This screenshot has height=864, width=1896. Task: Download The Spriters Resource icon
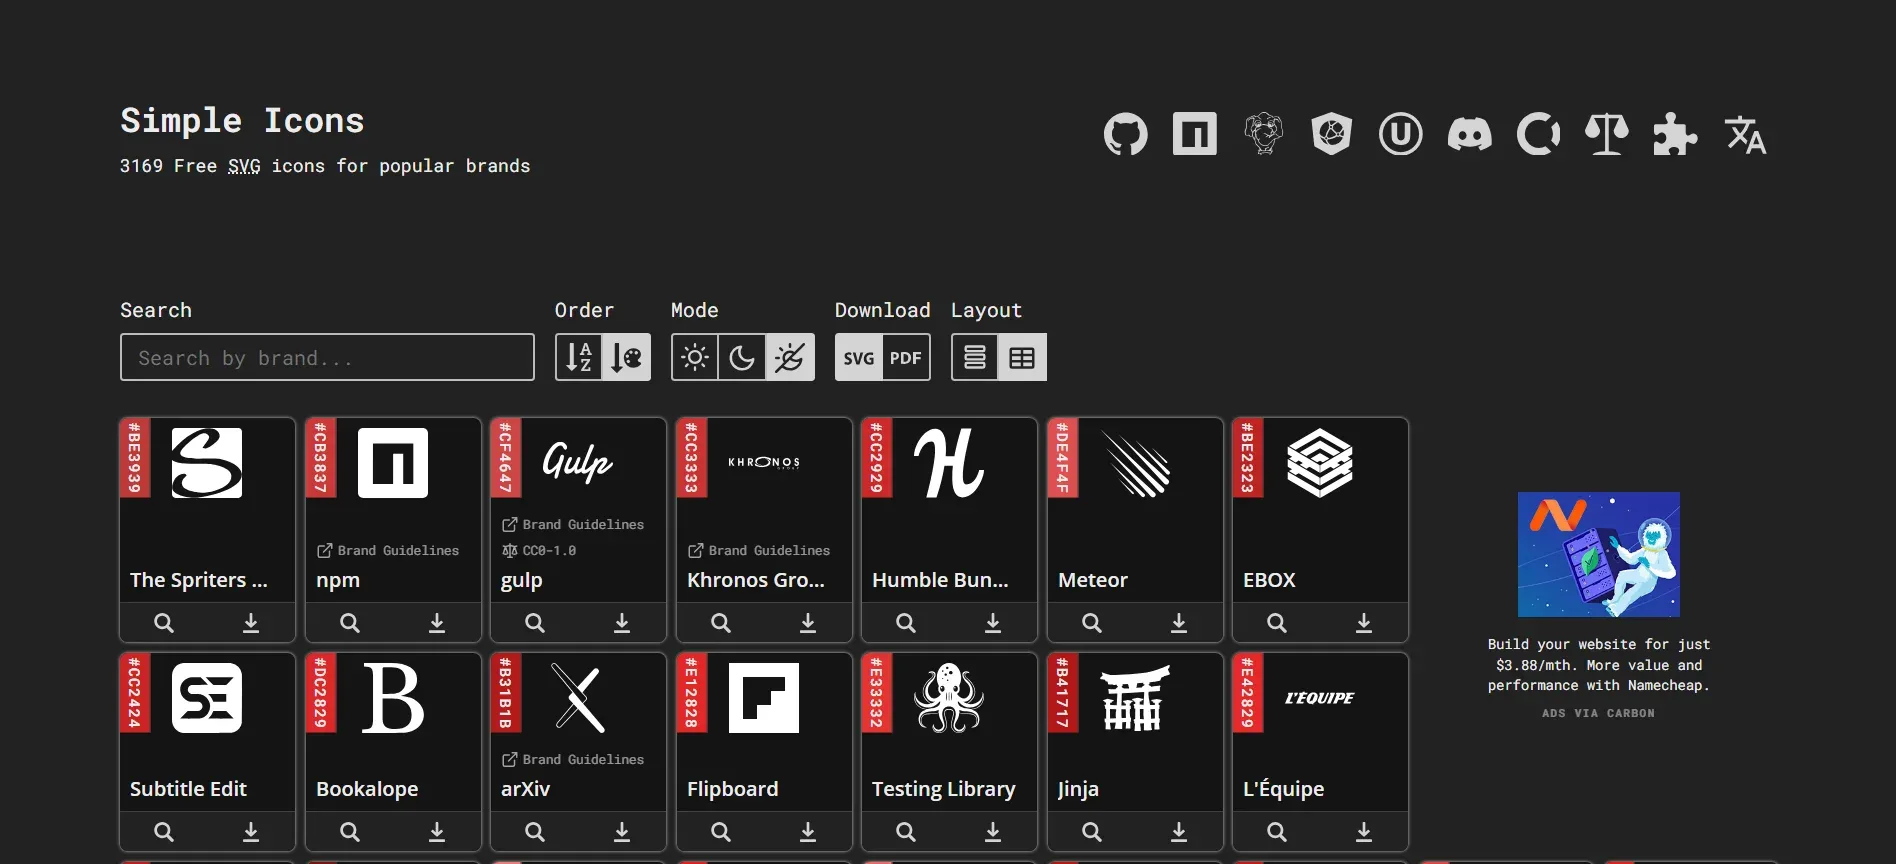251,623
